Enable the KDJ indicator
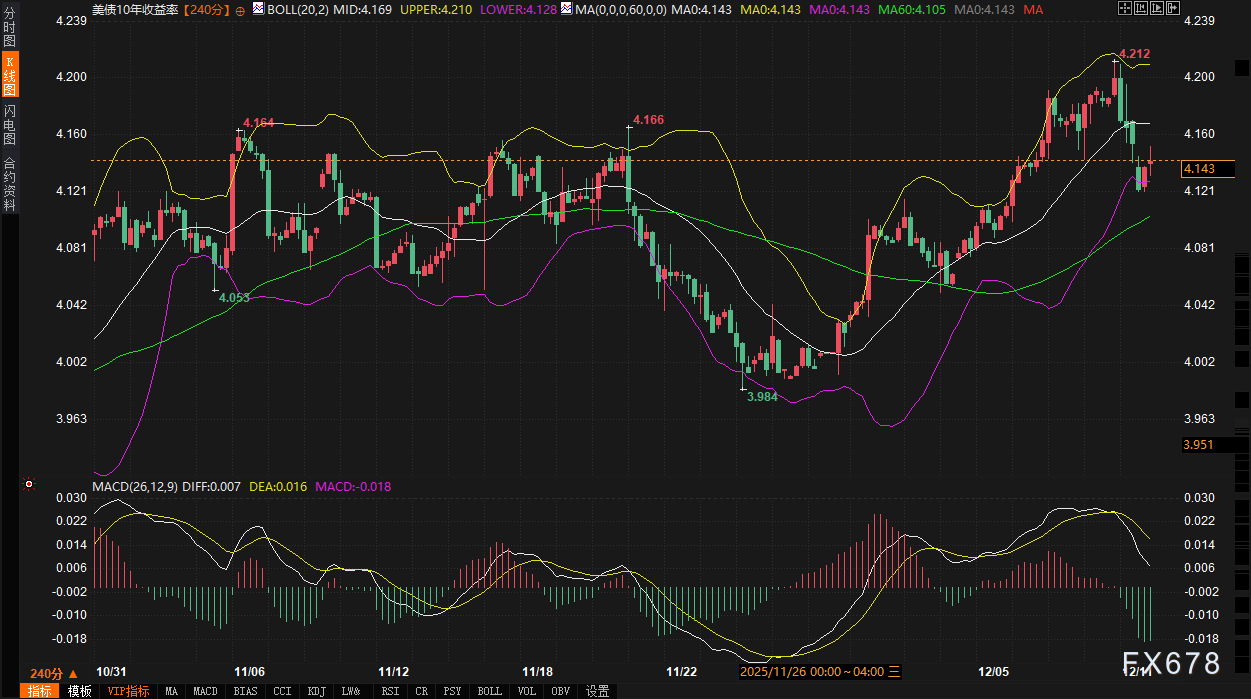The width and height of the screenshot is (1251, 699). coord(317,691)
